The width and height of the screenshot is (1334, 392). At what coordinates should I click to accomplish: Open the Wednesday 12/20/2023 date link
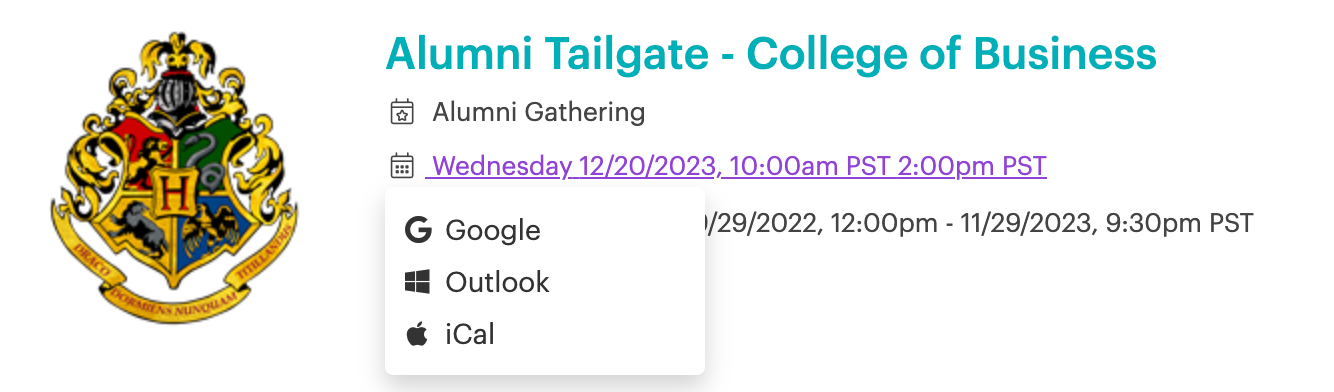[738, 166]
